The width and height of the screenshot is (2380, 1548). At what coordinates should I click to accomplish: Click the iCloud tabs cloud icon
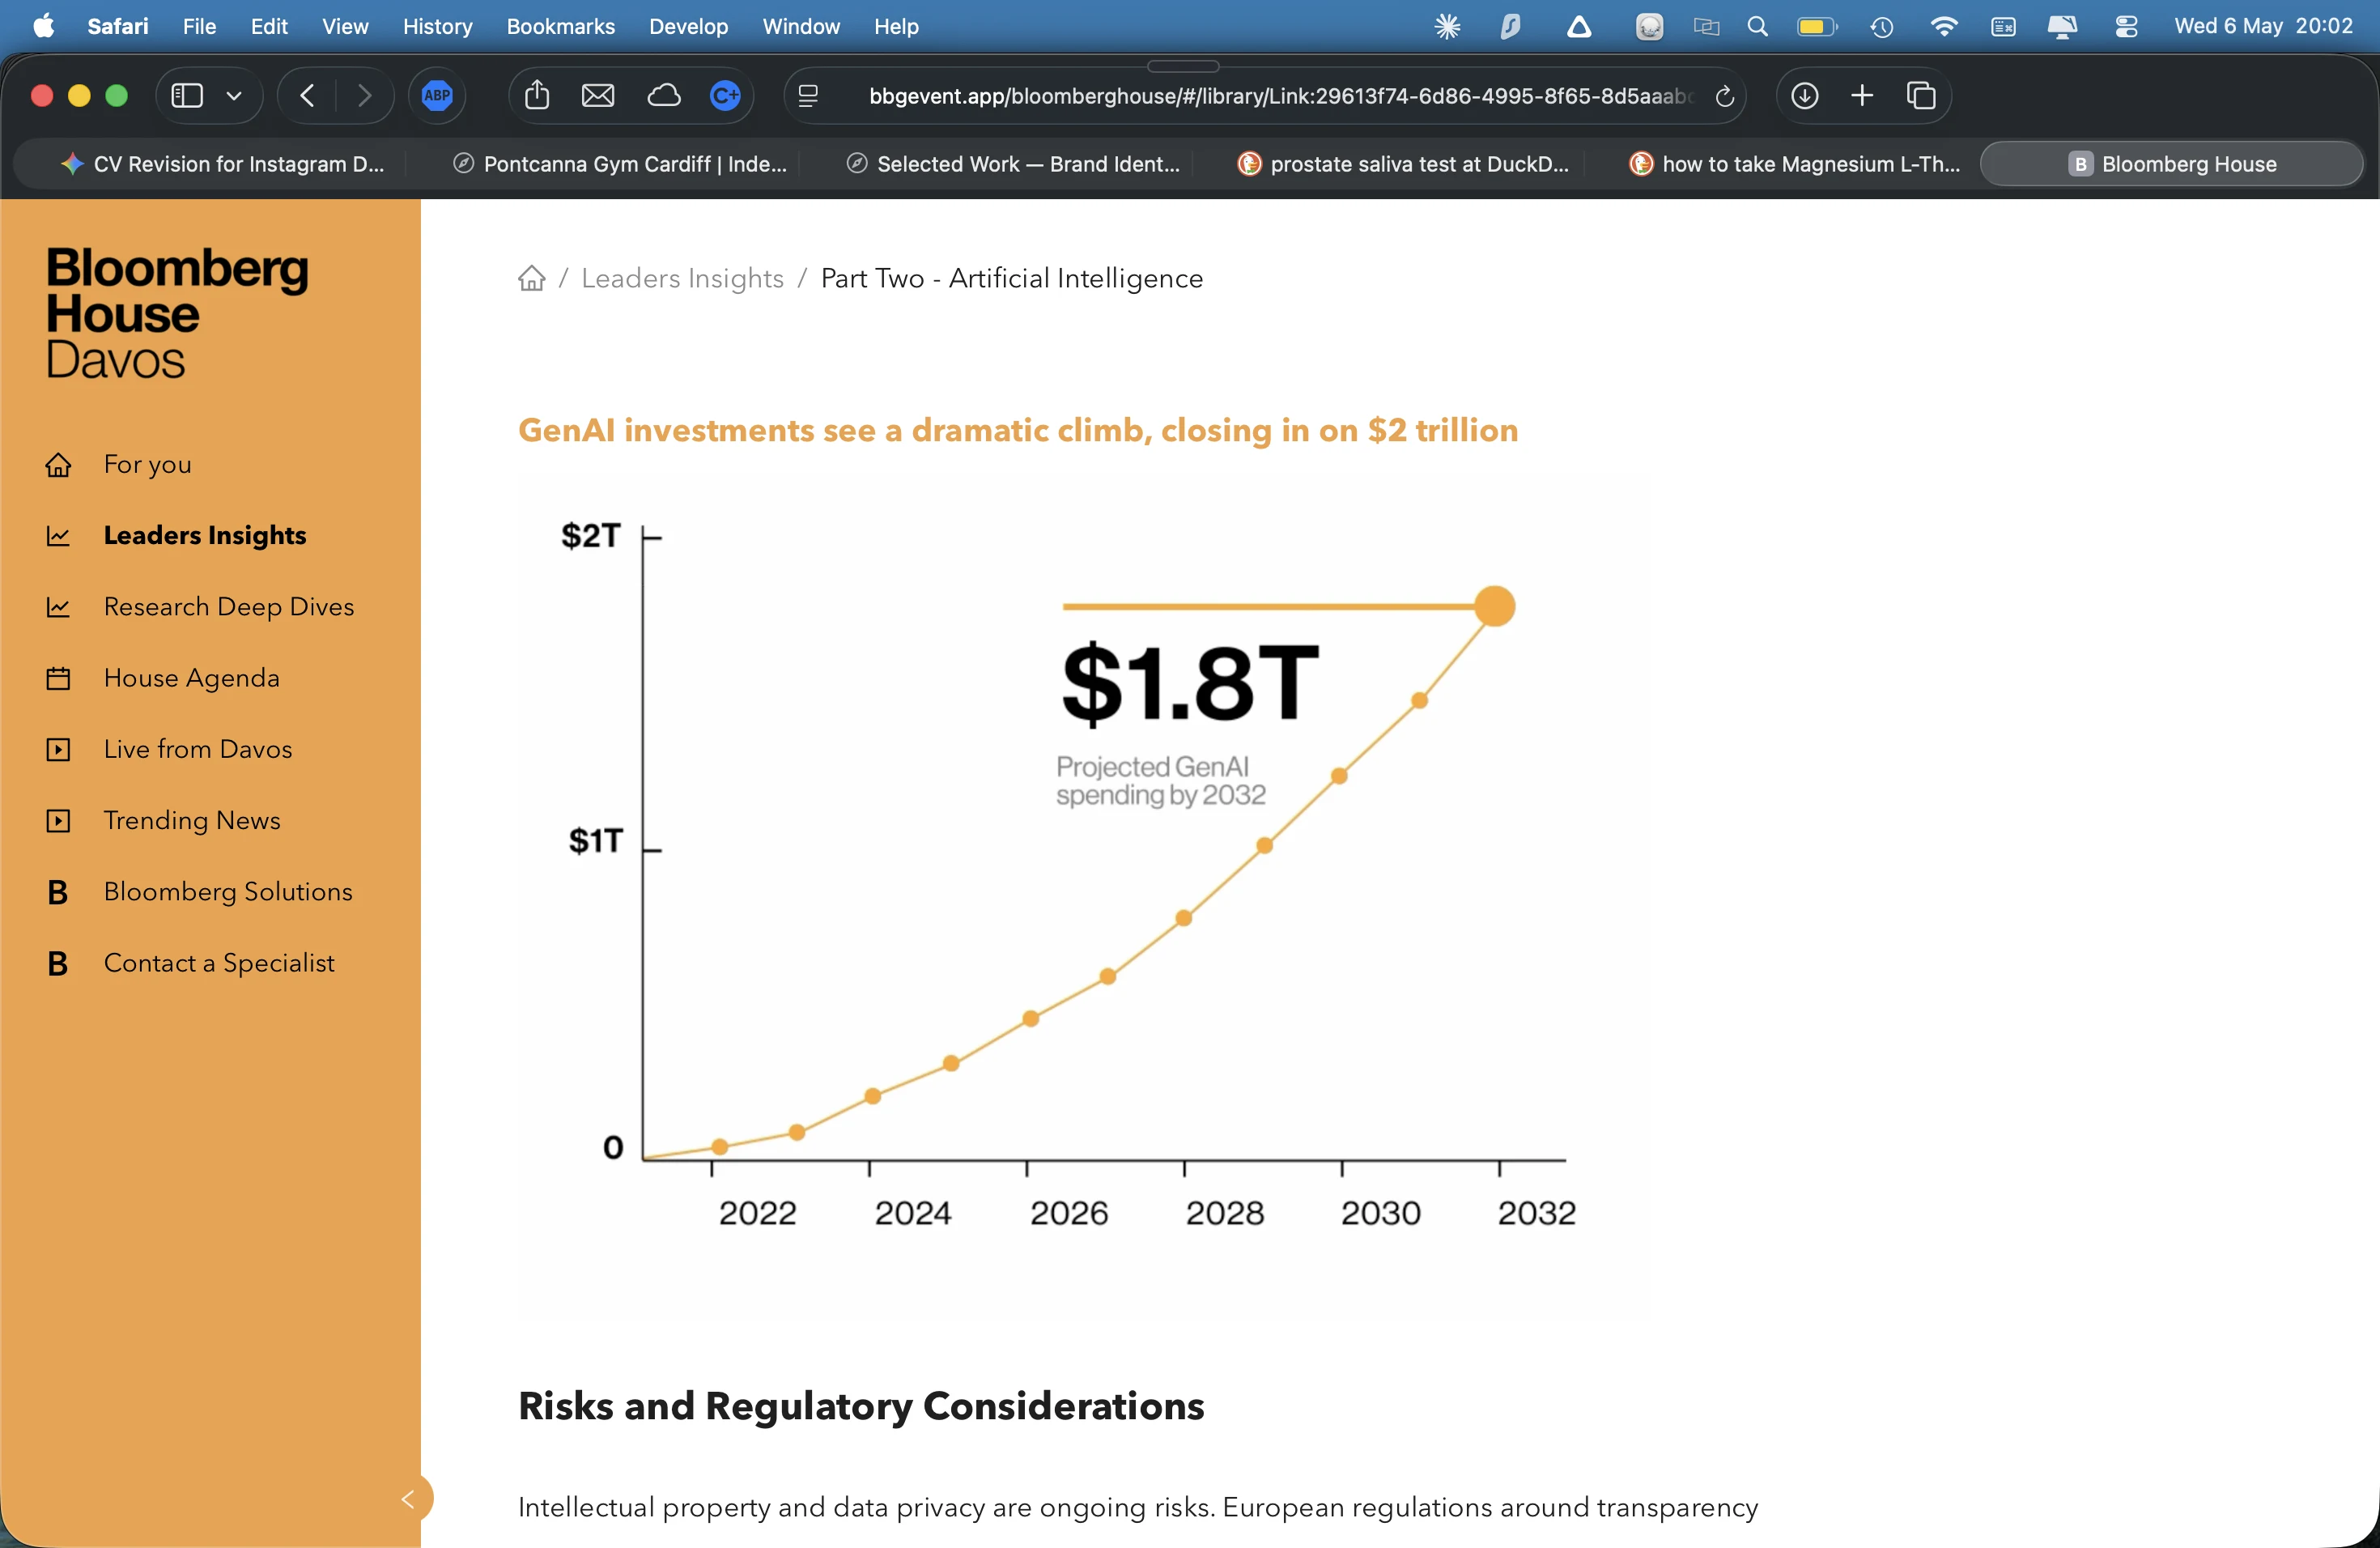pyautogui.click(x=664, y=96)
